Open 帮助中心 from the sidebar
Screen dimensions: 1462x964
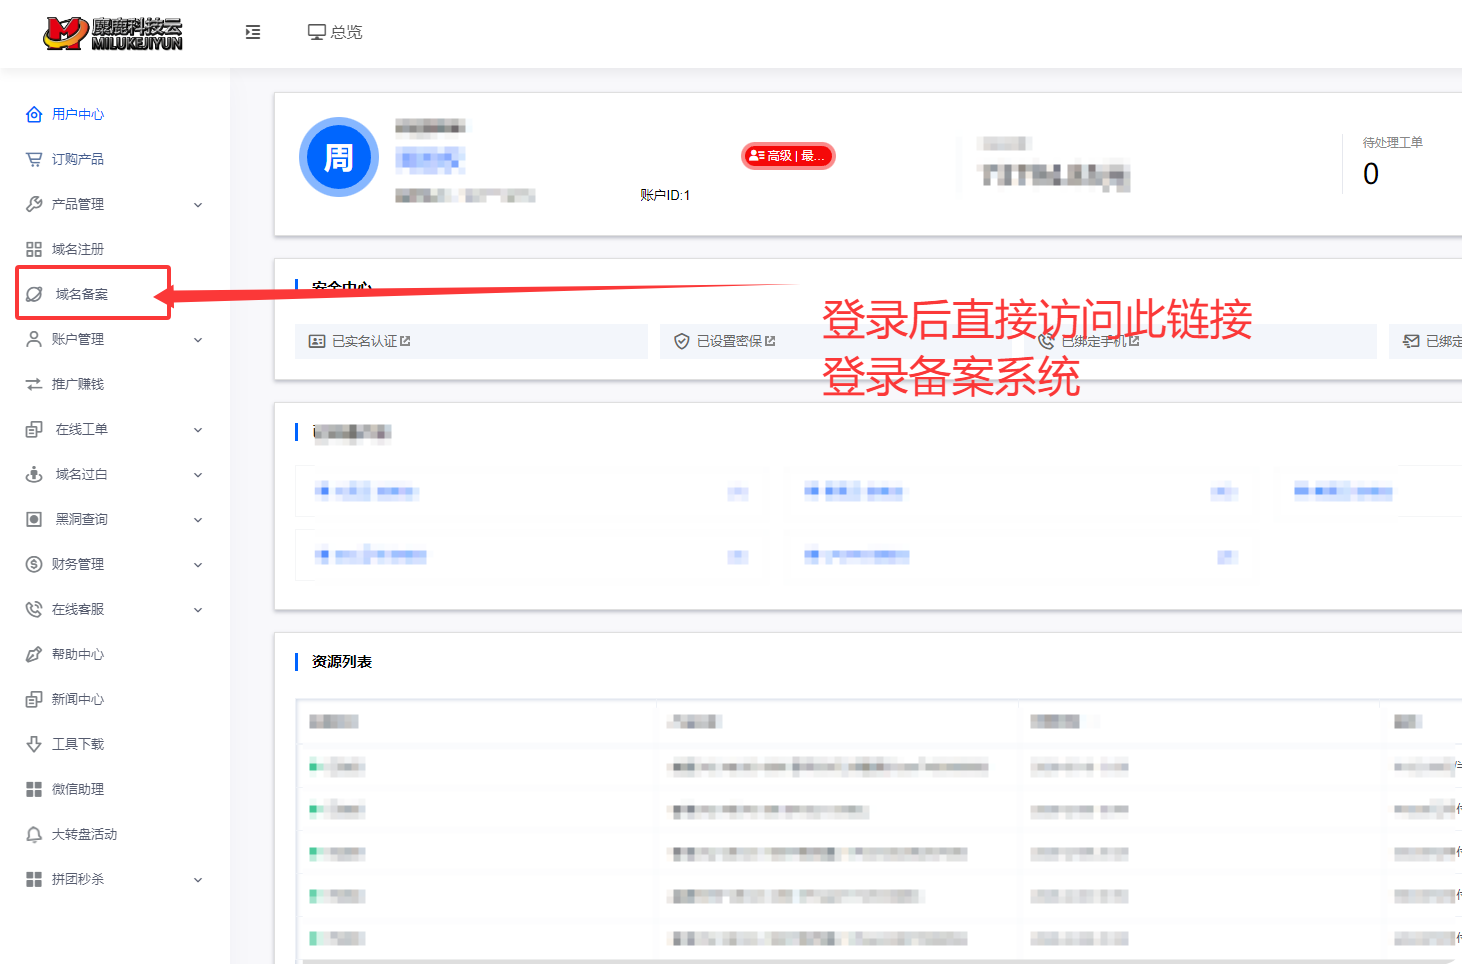78,654
